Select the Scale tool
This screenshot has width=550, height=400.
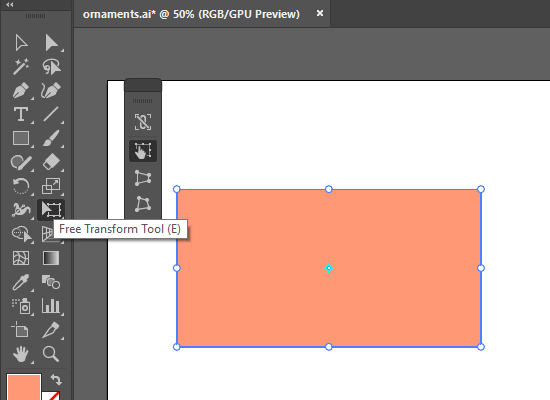tap(51, 186)
